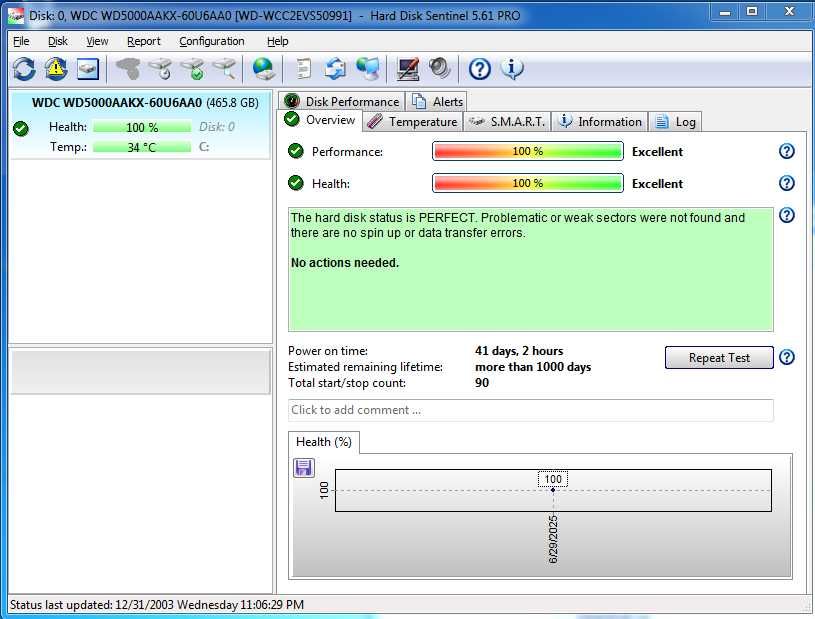This screenshot has width=815, height=619.
Task: Minimize the Hard Disk Sentinel window
Action: [x=725, y=12]
